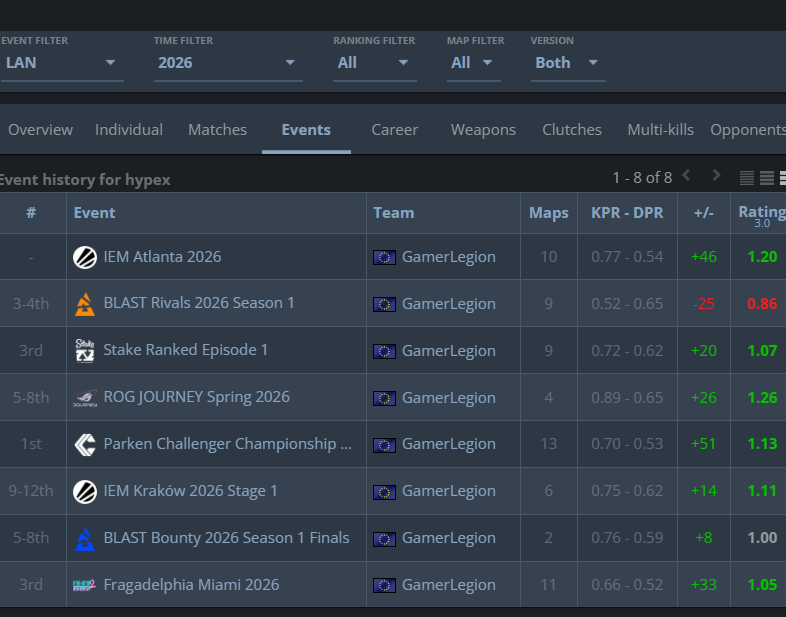Expand the Map Filter All dropdown

click(x=474, y=63)
